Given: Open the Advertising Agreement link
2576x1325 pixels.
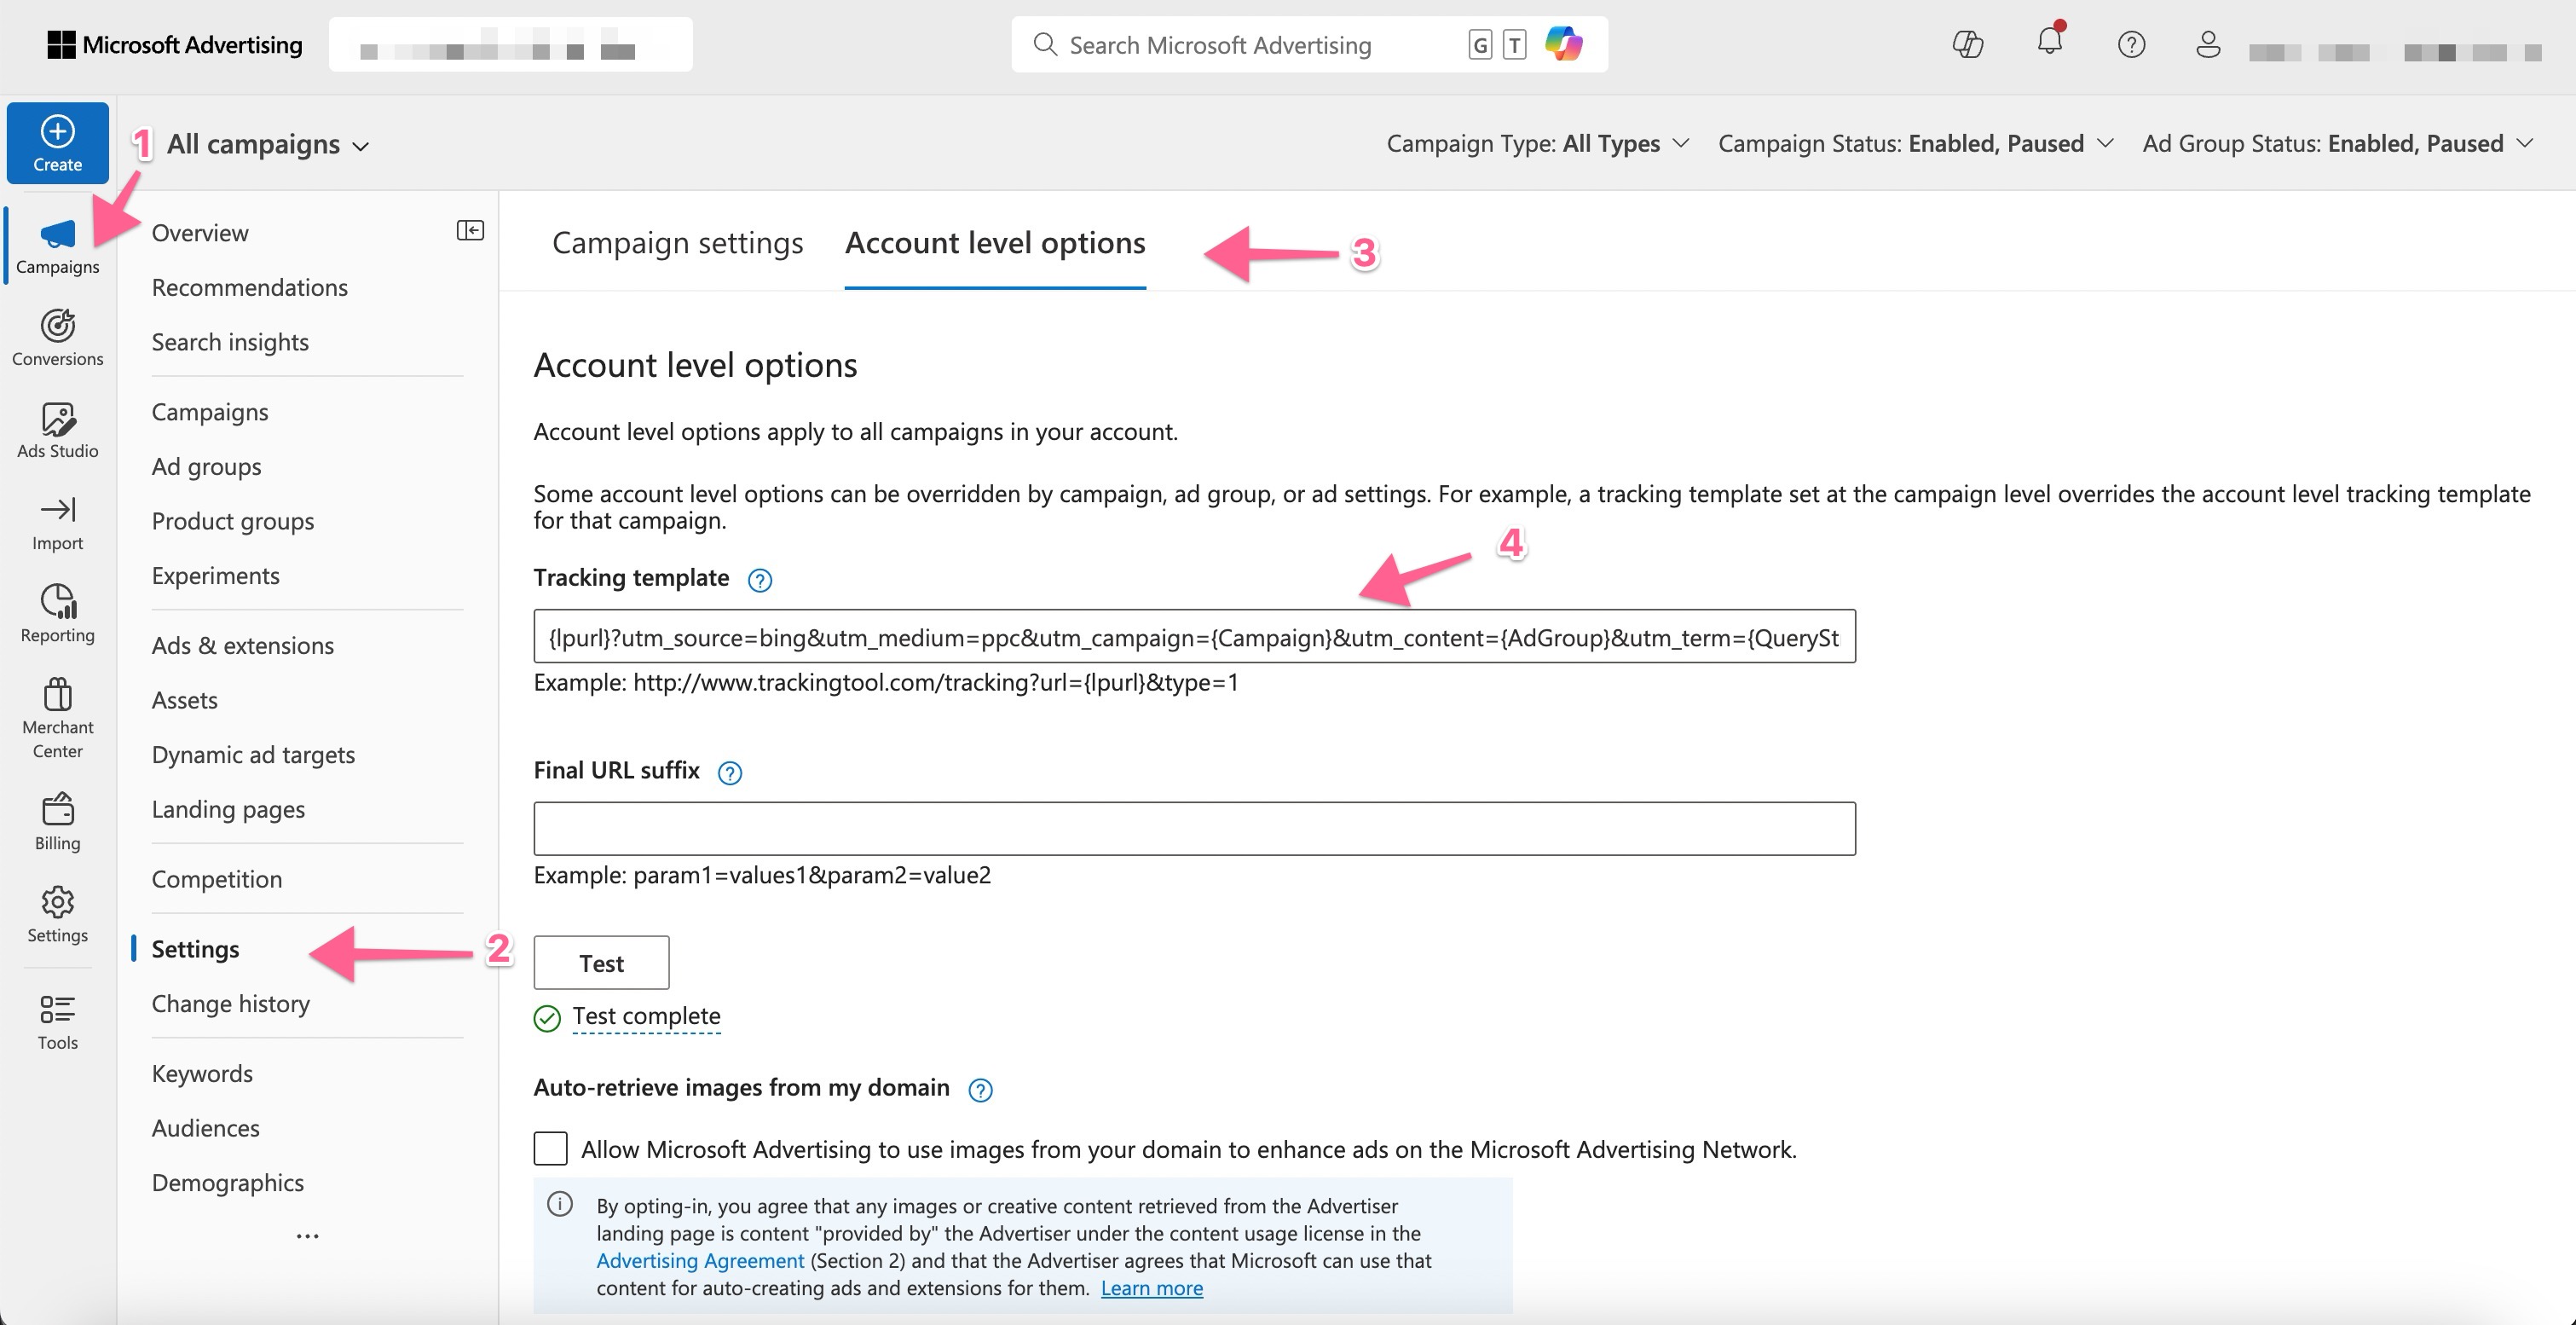Looking at the screenshot, I should 700,1260.
